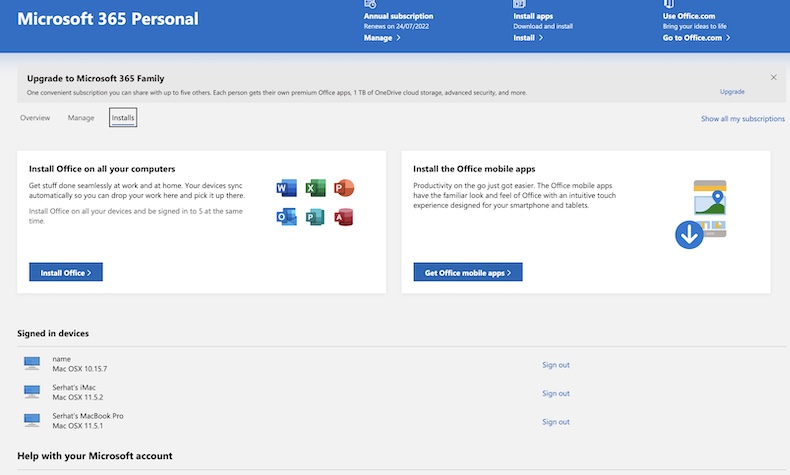This screenshot has width=790, height=475.
Task: Close the Upgrade to Microsoft 365 Family banner
Action: pos(773,78)
